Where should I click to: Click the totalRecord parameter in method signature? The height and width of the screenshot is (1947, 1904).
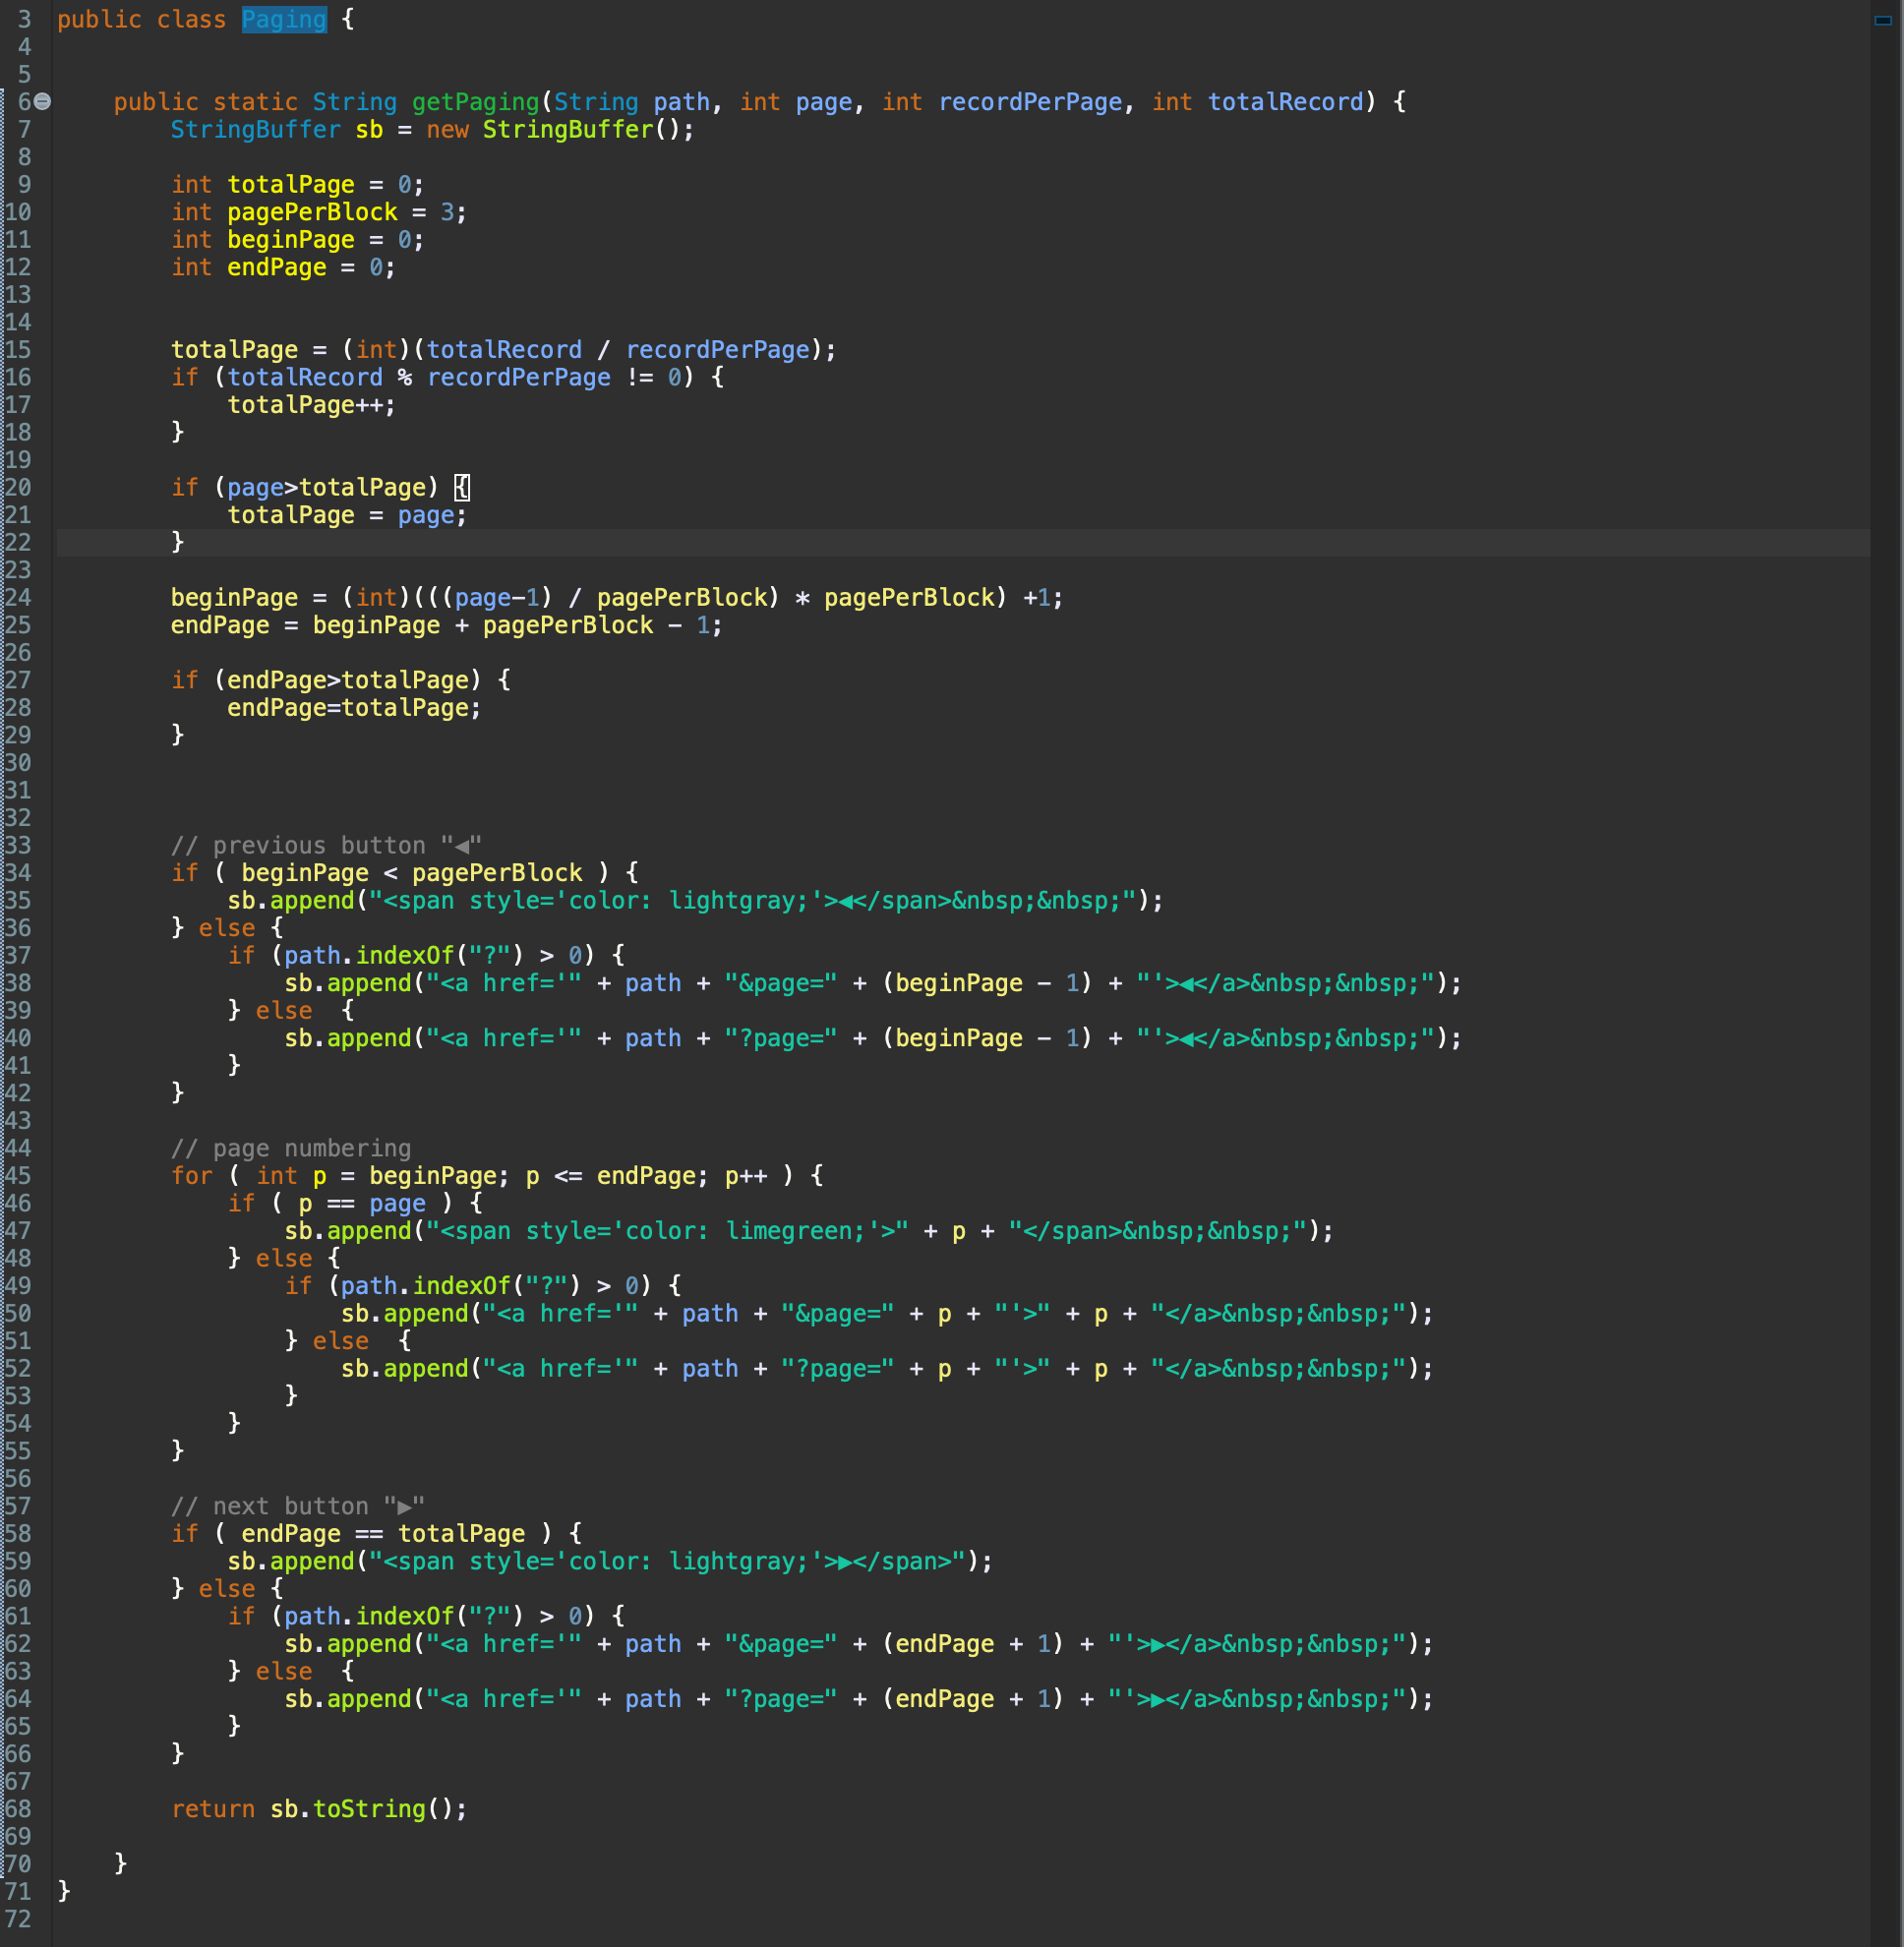[x=1285, y=102]
